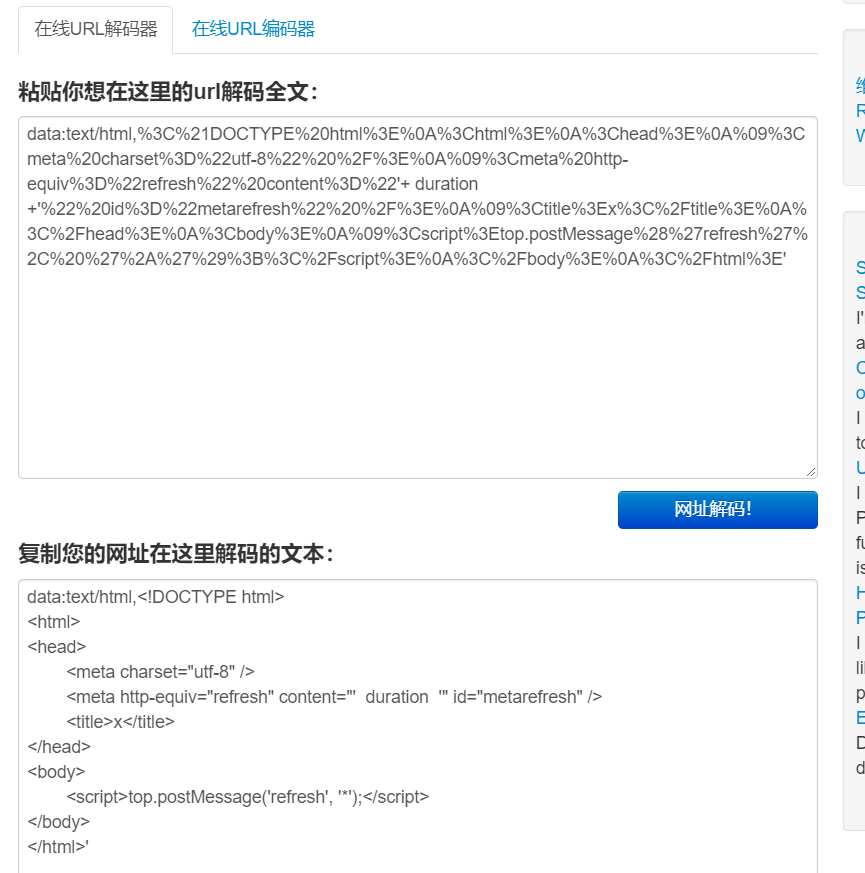Click the 网址解码! button

point(717,510)
